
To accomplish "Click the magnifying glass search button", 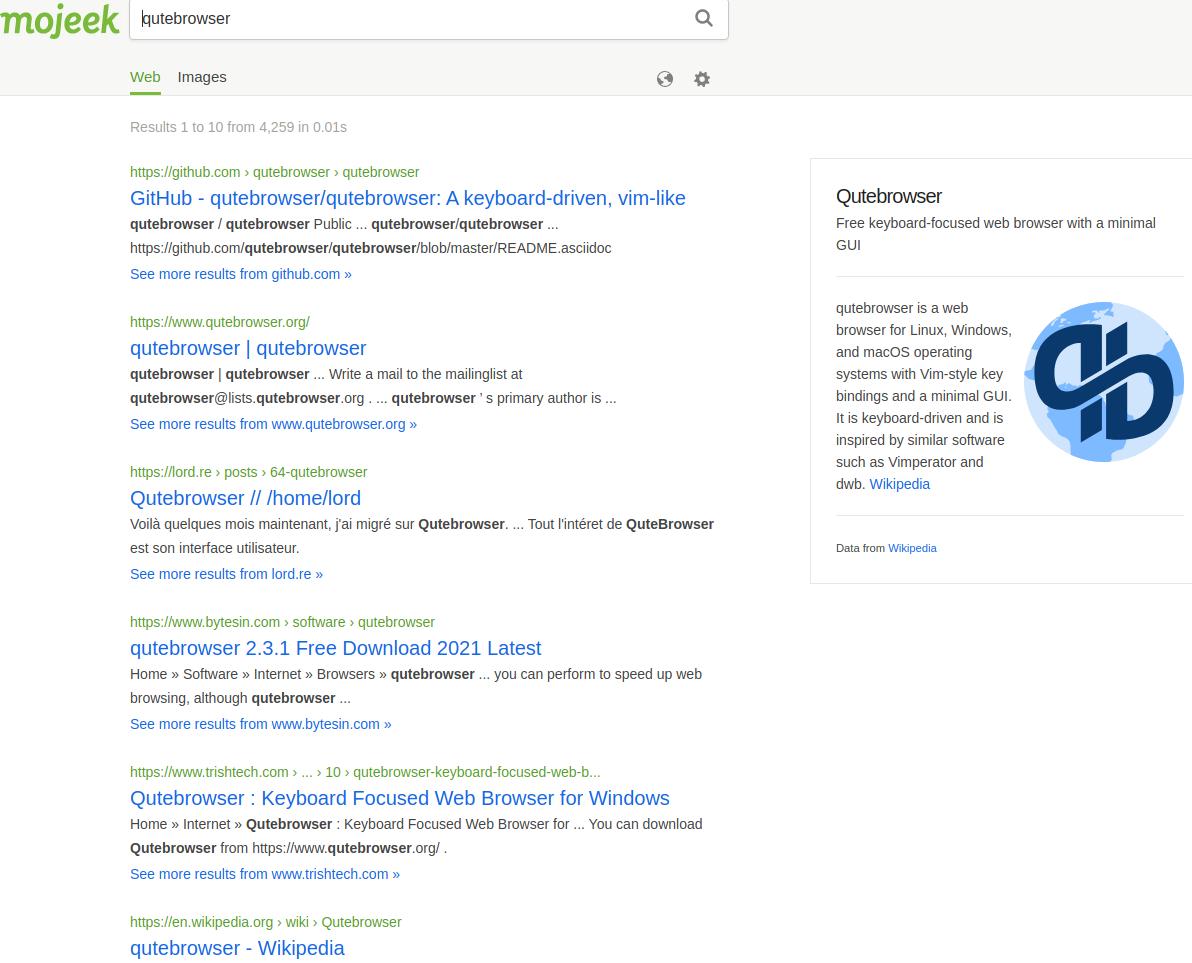I will click(704, 18).
